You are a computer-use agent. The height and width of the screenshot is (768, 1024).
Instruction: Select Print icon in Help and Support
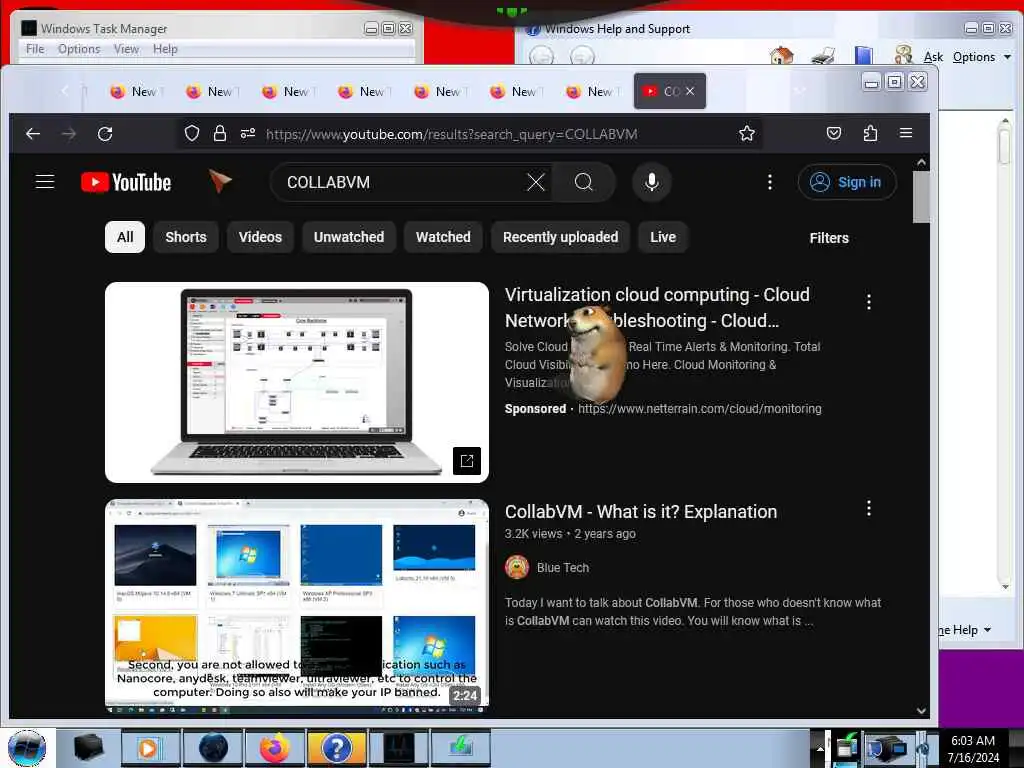click(x=823, y=56)
